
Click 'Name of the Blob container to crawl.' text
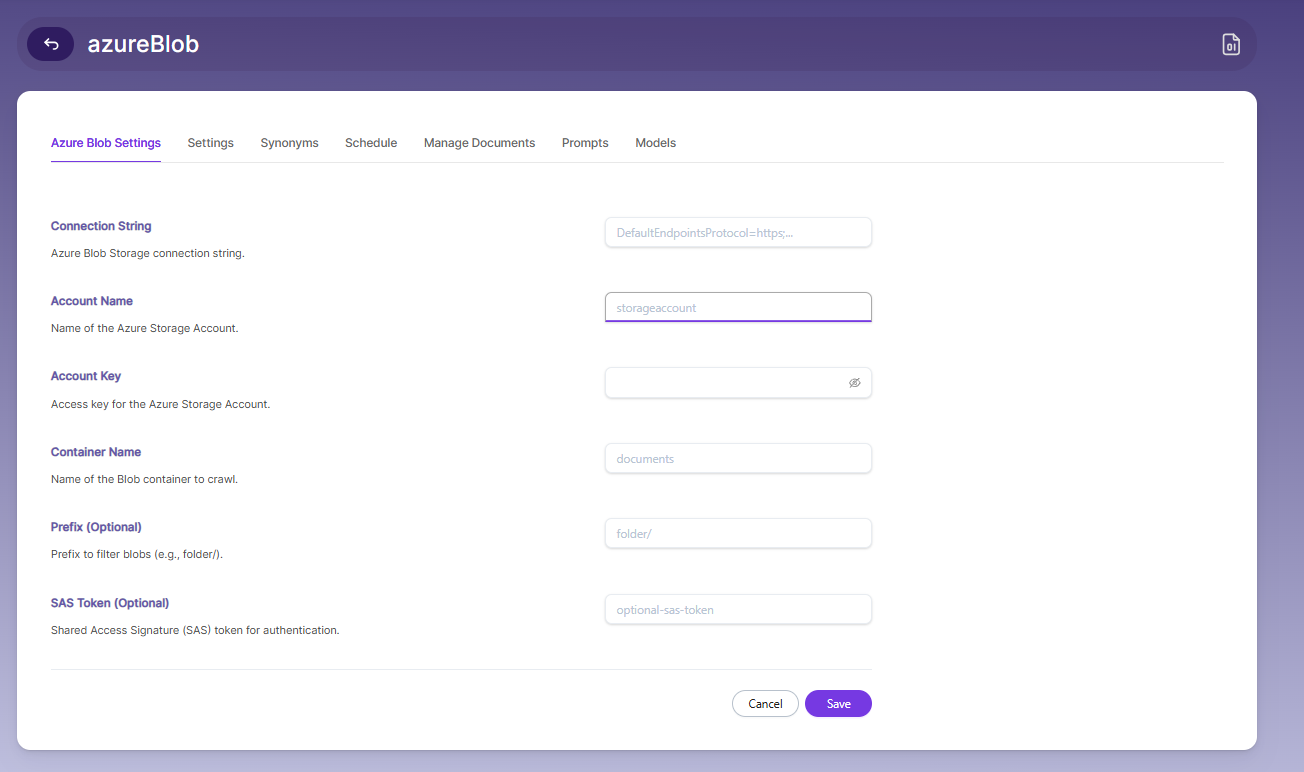coord(144,479)
